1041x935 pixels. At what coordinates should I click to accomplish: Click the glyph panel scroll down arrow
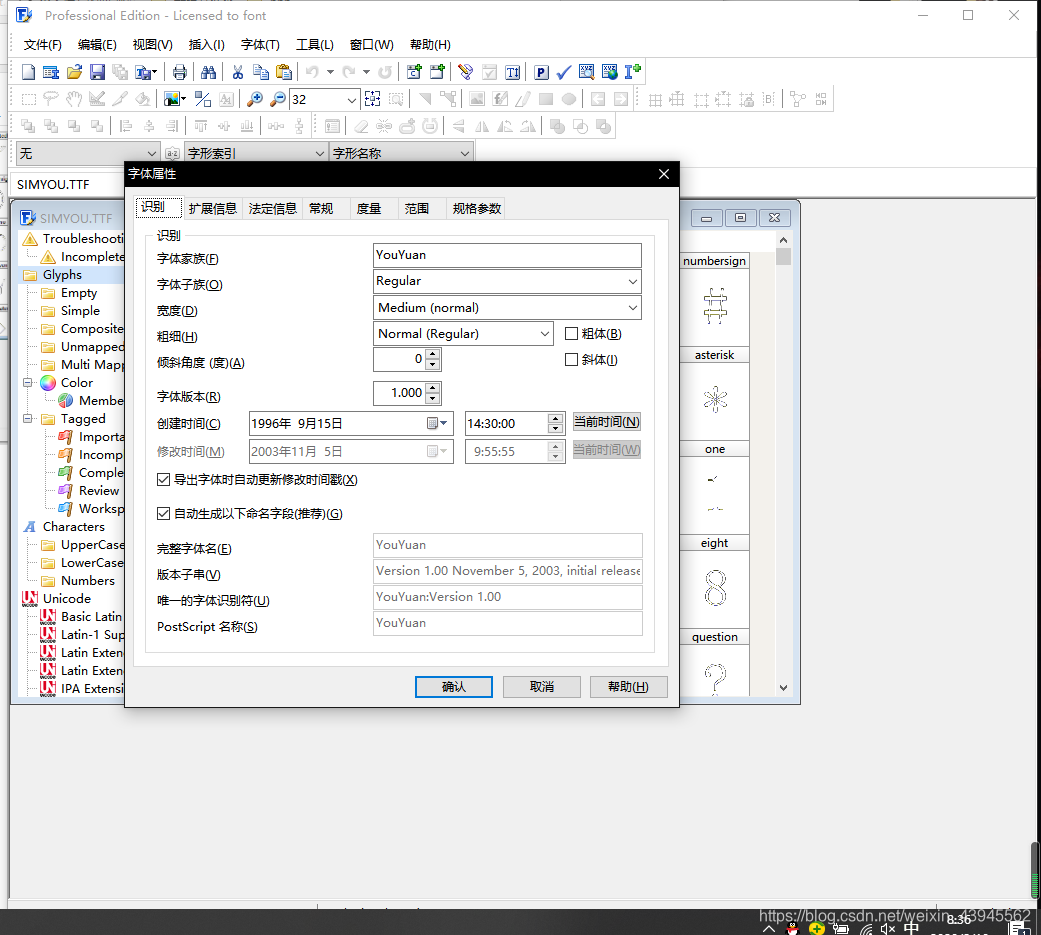point(783,688)
